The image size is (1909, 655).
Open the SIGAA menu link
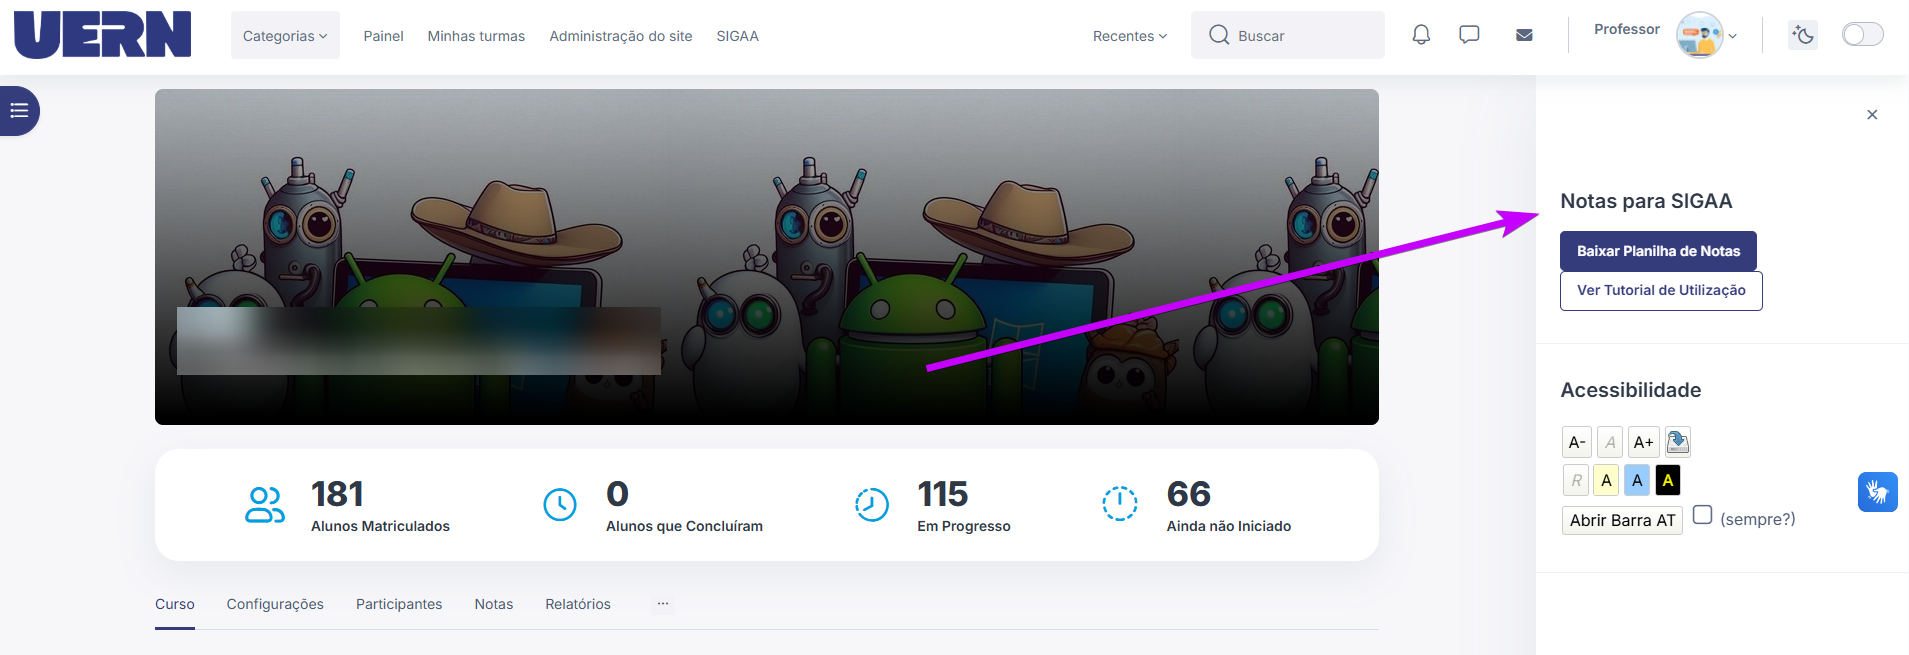(x=737, y=36)
